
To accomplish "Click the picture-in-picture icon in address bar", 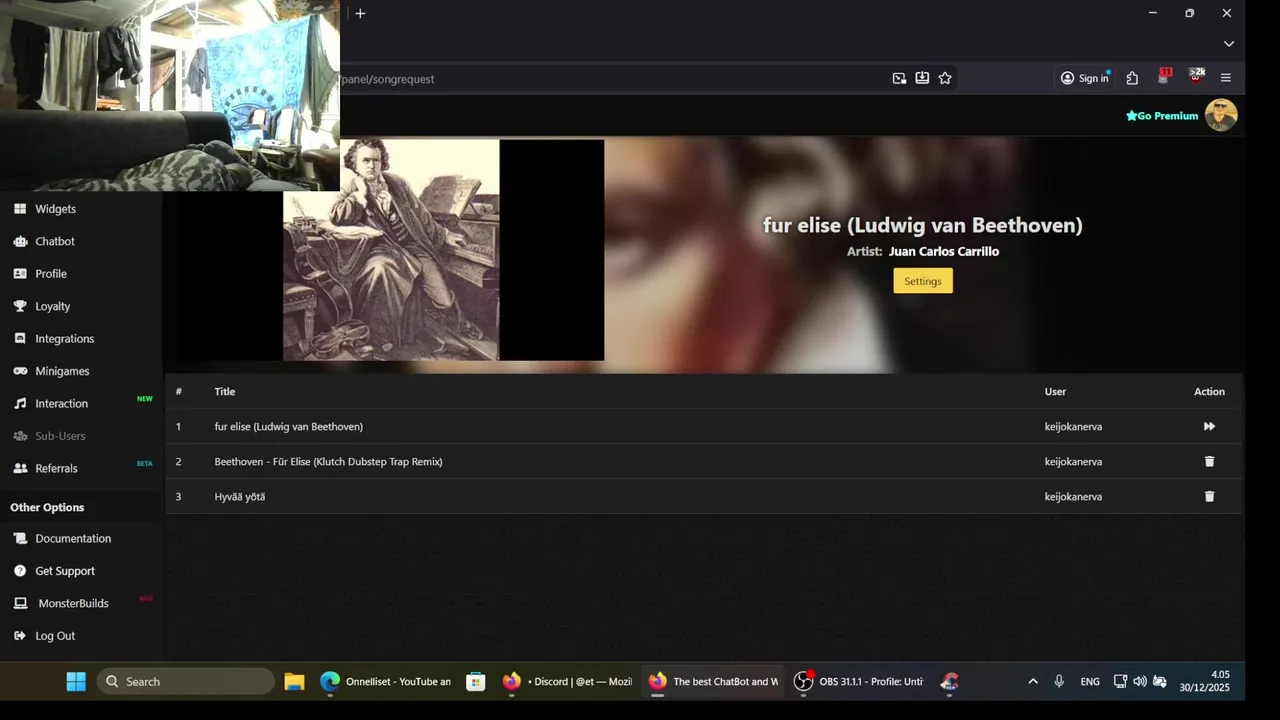I will pyautogui.click(x=899, y=78).
